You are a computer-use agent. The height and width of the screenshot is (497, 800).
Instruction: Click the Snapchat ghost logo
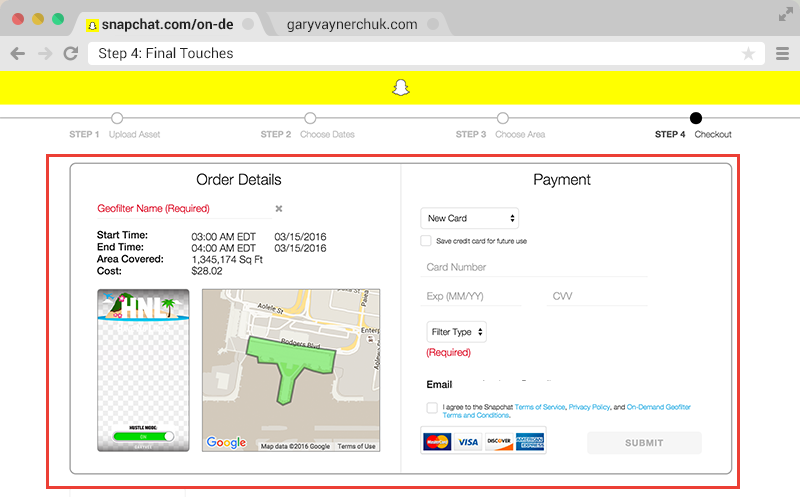coord(401,87)
